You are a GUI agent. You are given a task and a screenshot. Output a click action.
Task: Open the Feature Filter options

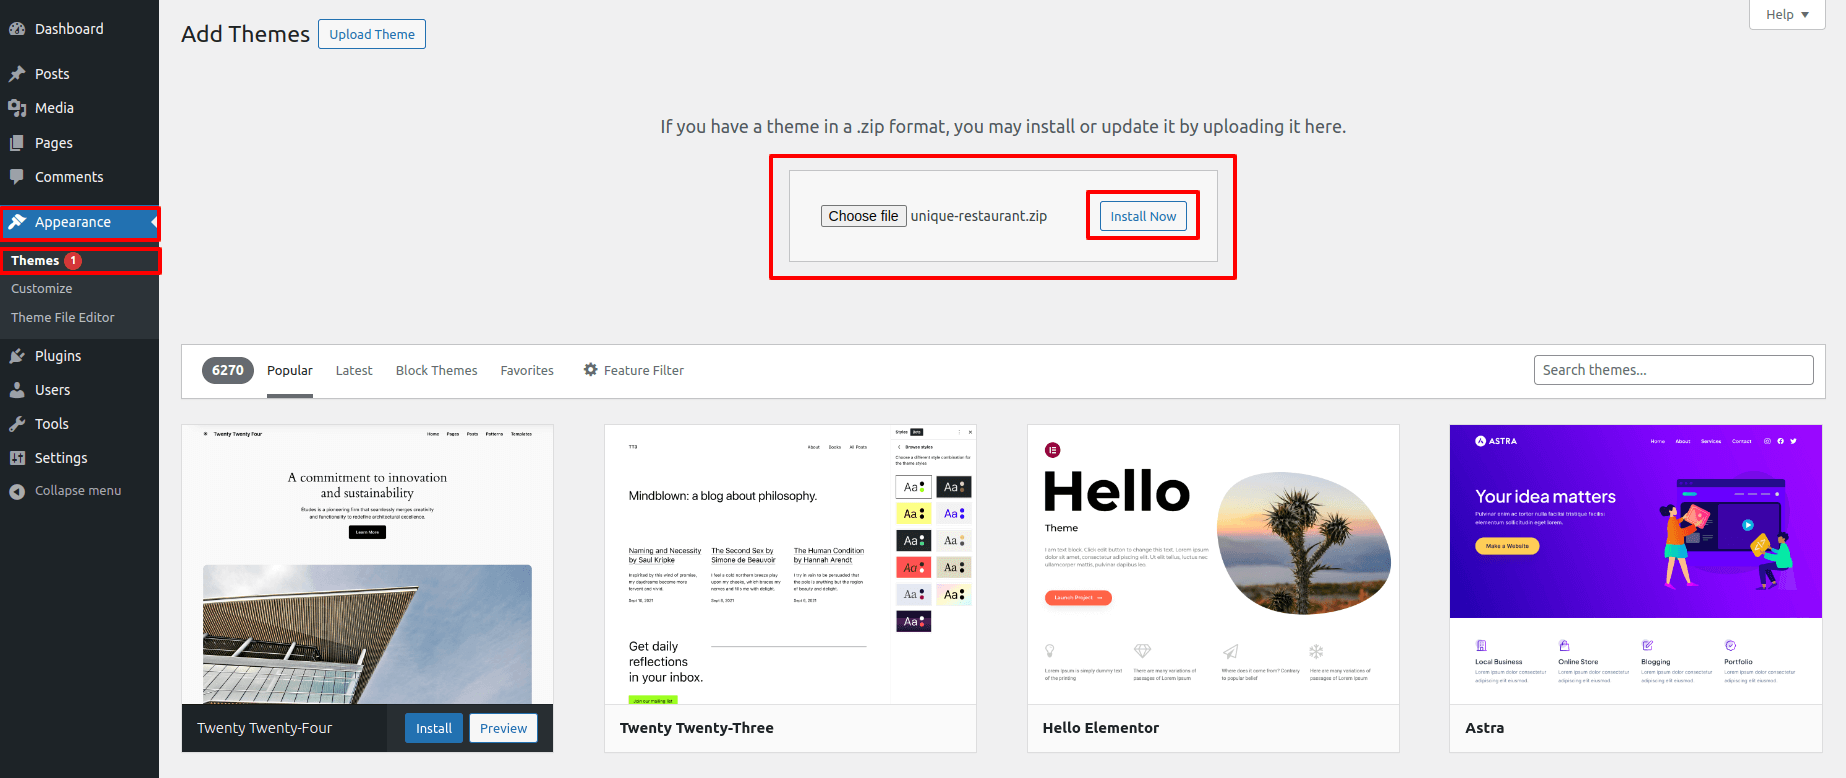tap(634, 370)
